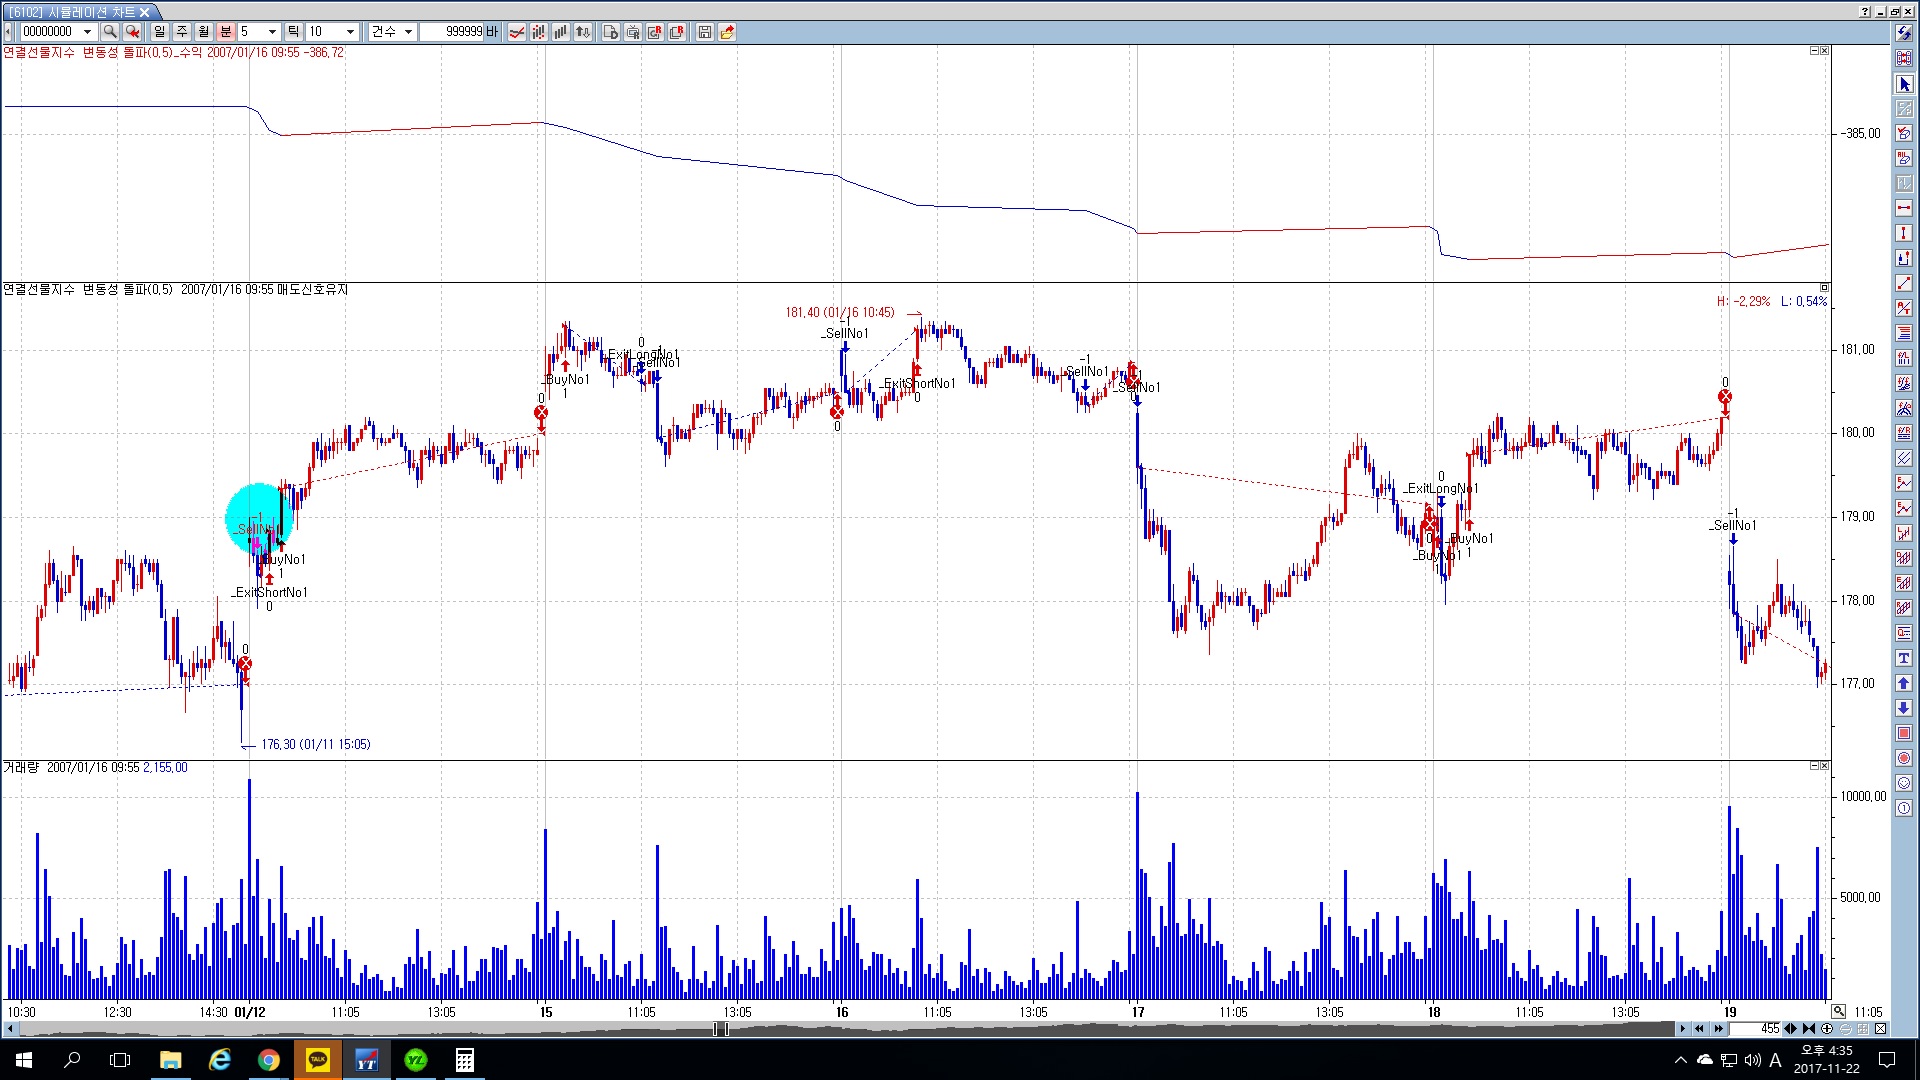Select the text (T) tool in the right sidebar
This screenshot has height=1080, width=1920.
1904,658
